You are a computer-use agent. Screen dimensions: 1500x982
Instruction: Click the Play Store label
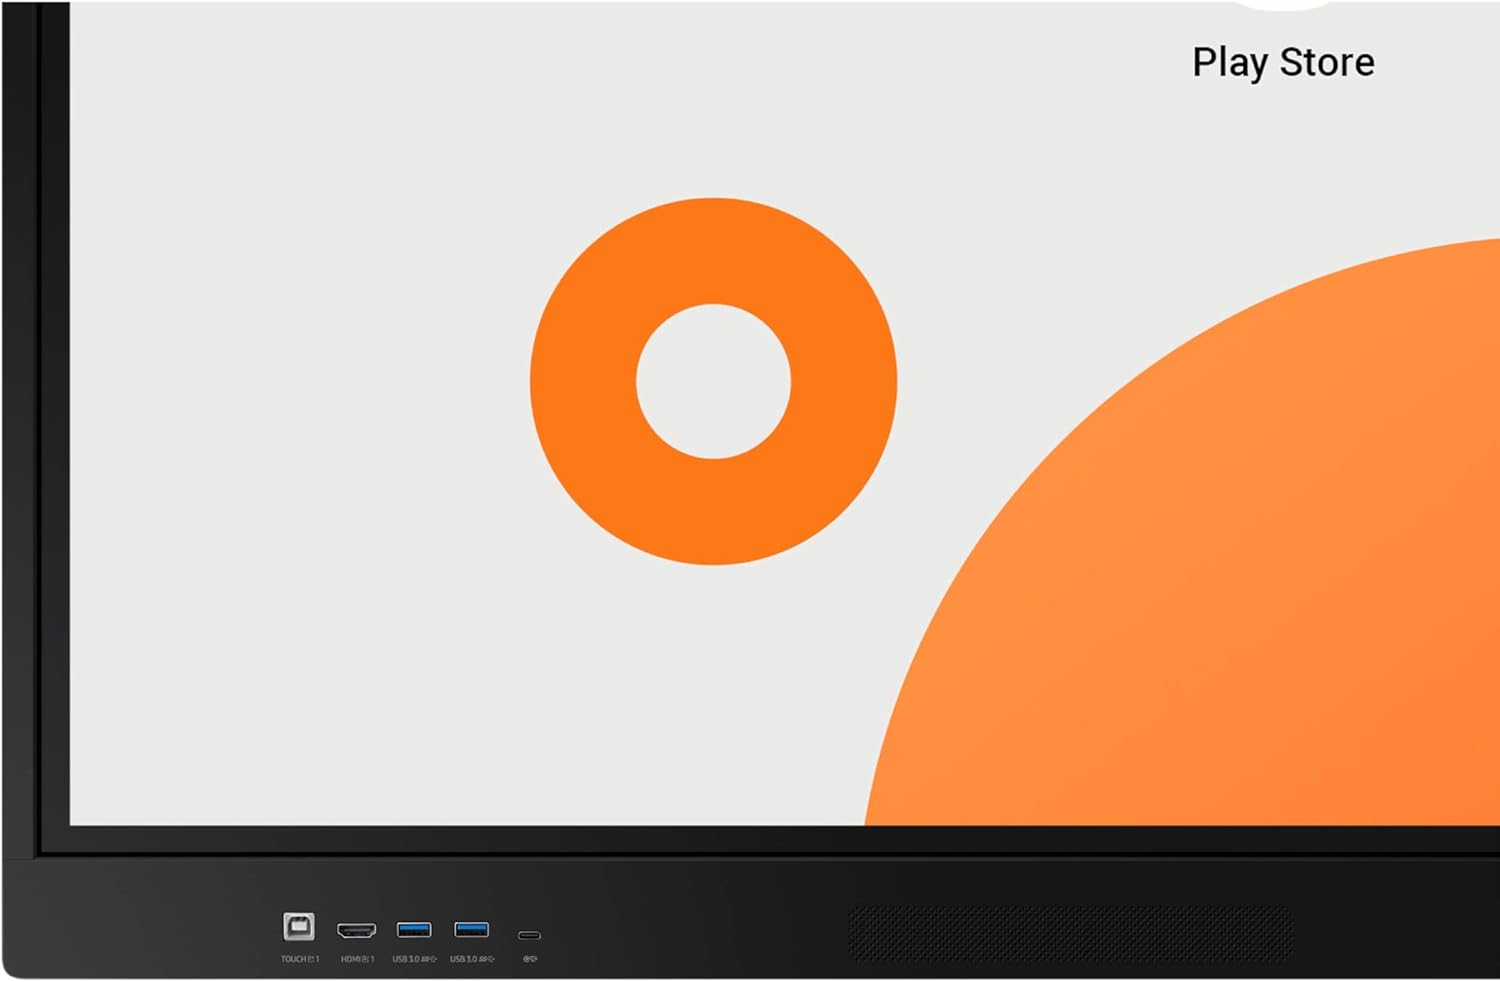[1283, 62]
